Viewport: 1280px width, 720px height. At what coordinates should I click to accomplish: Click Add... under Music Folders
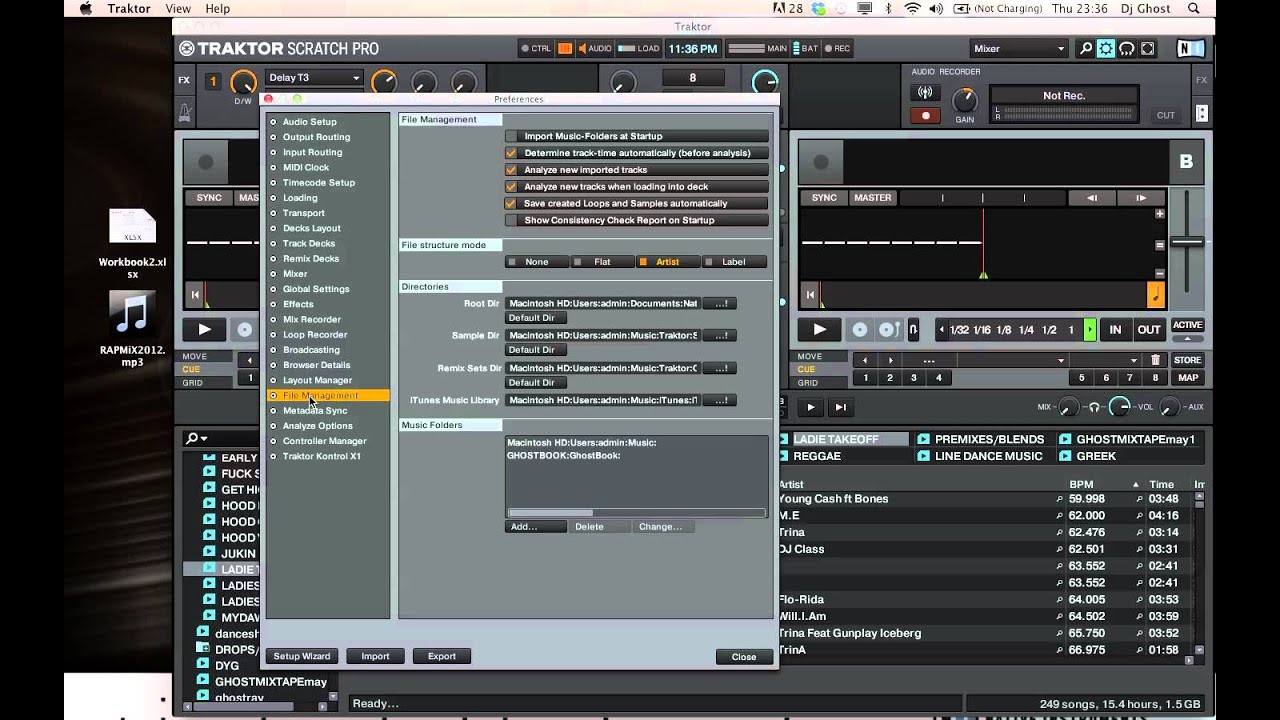tap(535, 527)
